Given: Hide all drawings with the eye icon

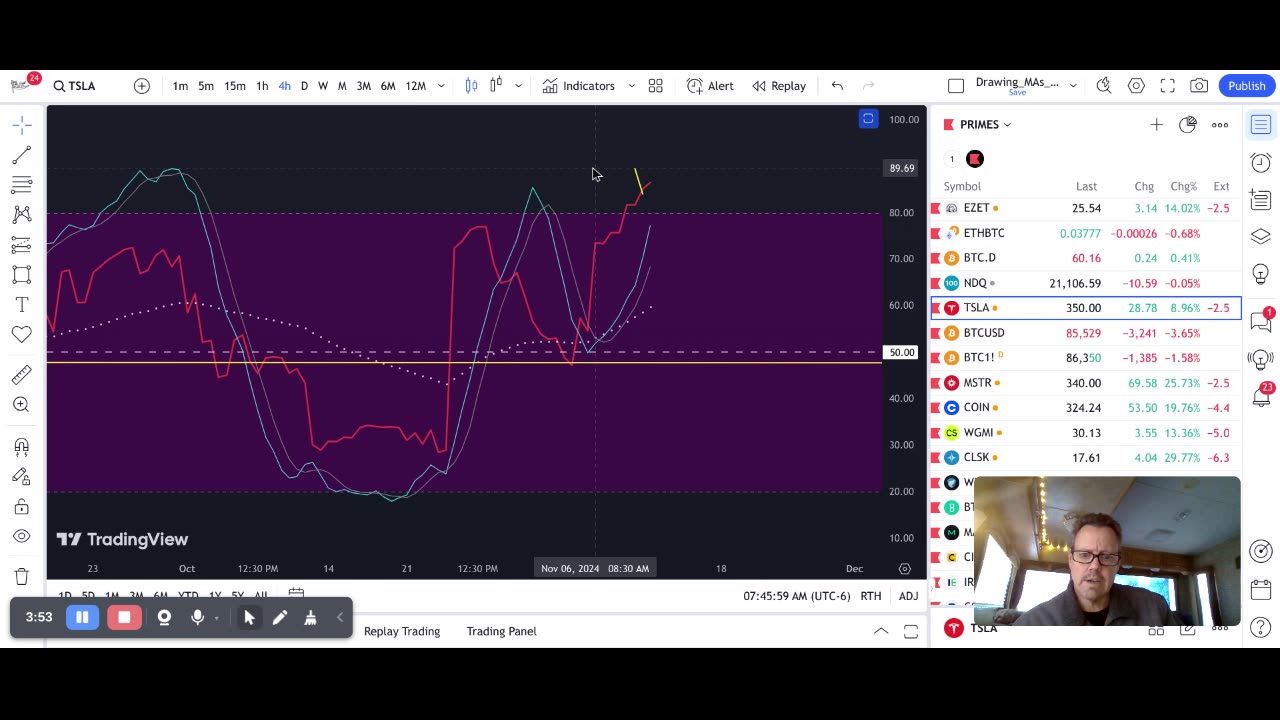Looking at the screenshot, I should (22, 537).
